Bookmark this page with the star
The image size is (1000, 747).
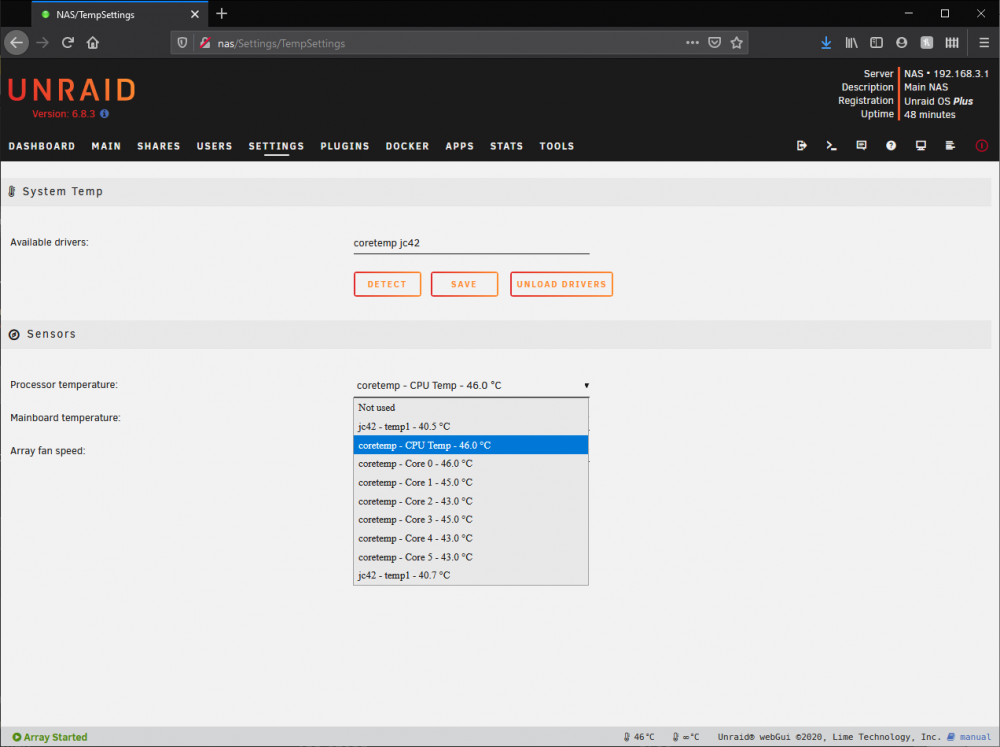[x=737, y=43]
